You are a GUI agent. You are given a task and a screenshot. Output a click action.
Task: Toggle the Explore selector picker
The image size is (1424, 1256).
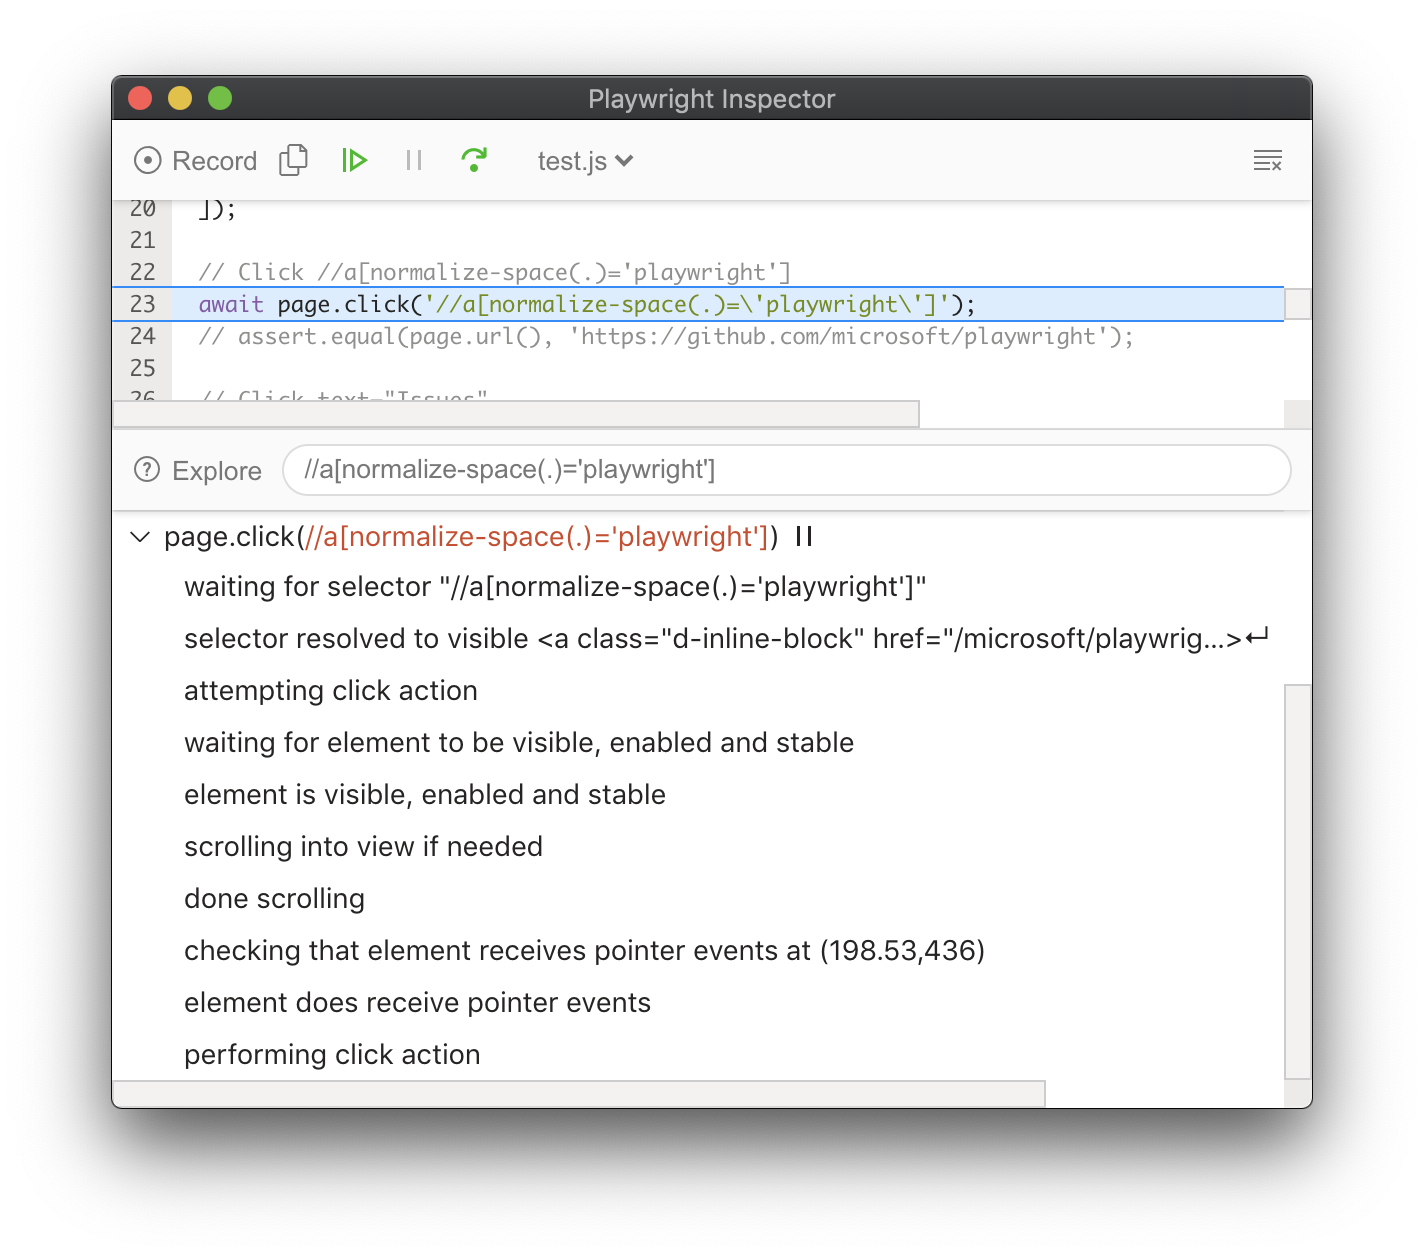pyautogui.click(x=197, y=470)
